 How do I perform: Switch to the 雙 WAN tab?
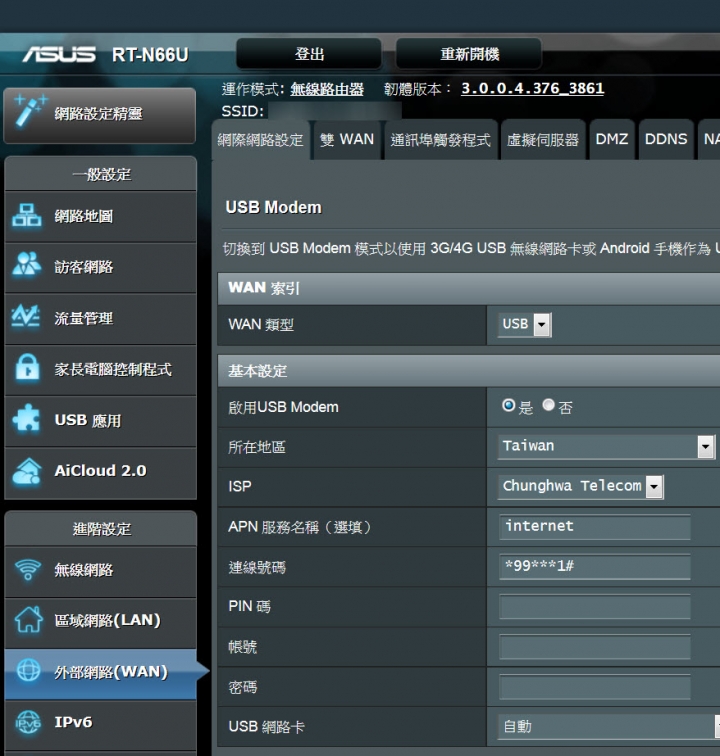coord(347,140)
